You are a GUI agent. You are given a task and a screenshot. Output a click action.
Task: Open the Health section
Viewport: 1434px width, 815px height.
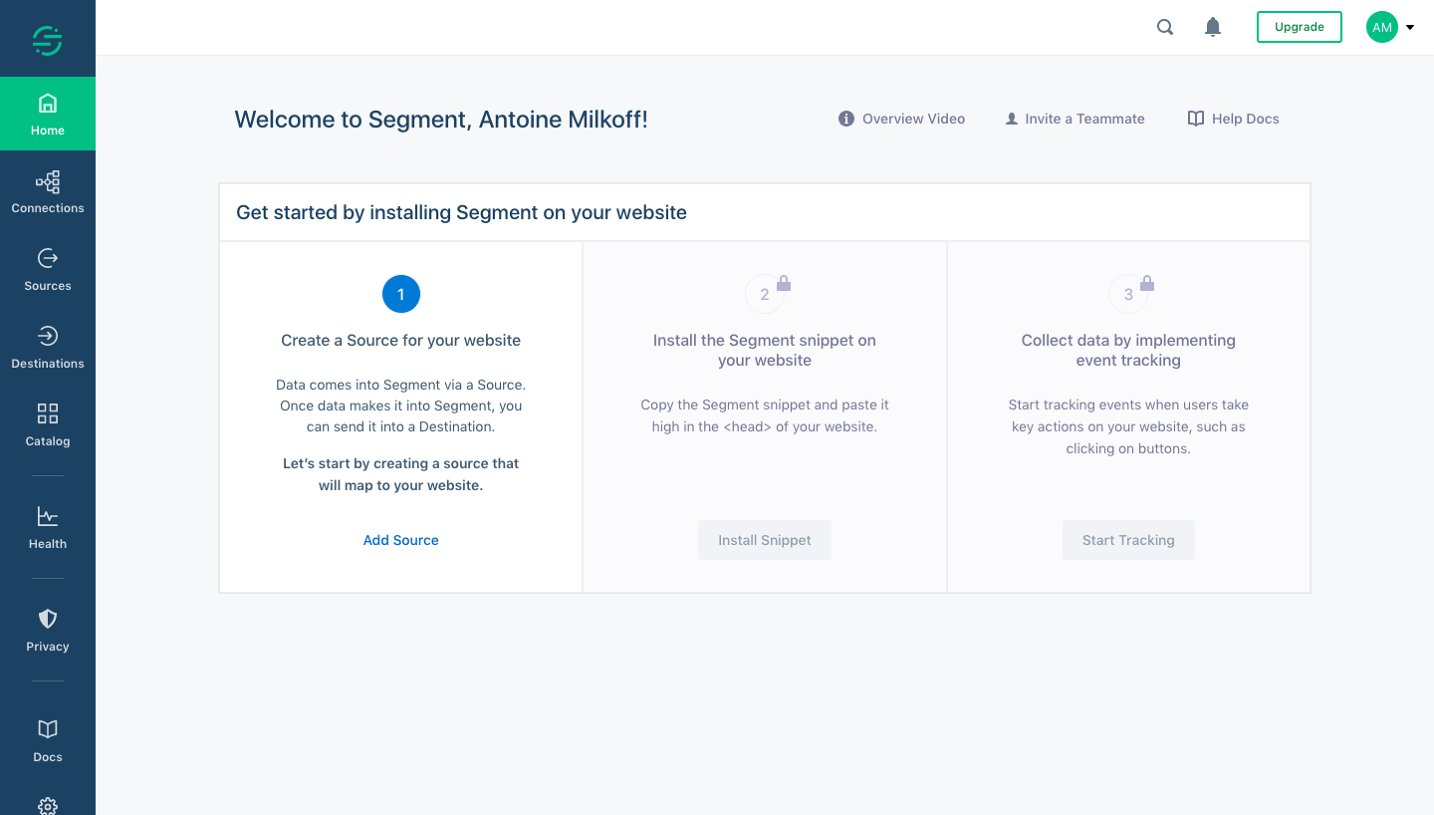pyautogui.click(x=47, y=528)
